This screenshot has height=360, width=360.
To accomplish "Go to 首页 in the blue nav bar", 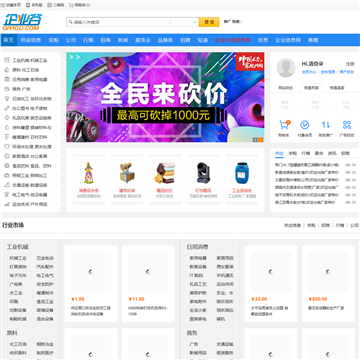I will tap(9, 40).
